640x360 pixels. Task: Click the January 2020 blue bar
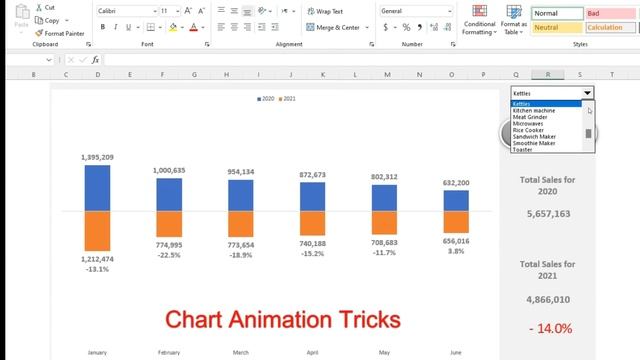(97, 188)
